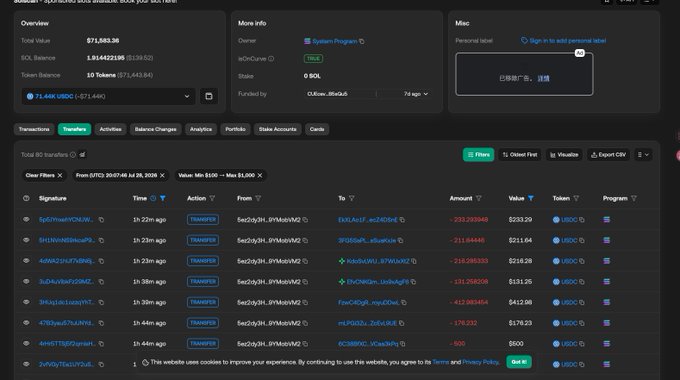The image size is (680, 380).
Task: Open the Stake Accounts tab
Action: click(278, 129)
